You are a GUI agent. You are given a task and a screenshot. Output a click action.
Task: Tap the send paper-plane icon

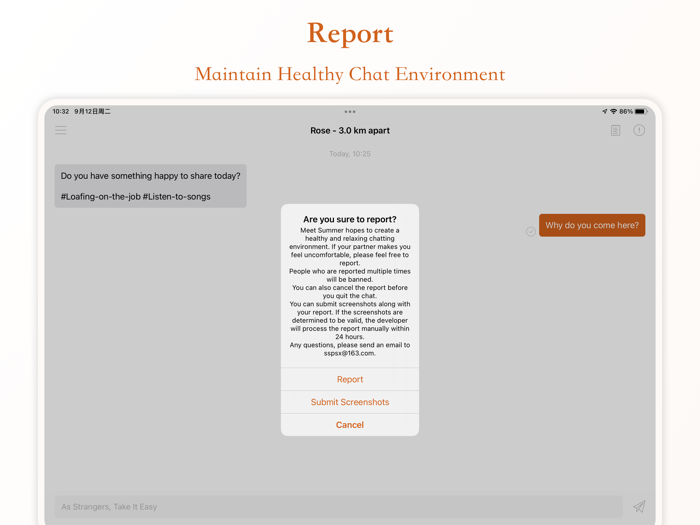coord(639,506)
